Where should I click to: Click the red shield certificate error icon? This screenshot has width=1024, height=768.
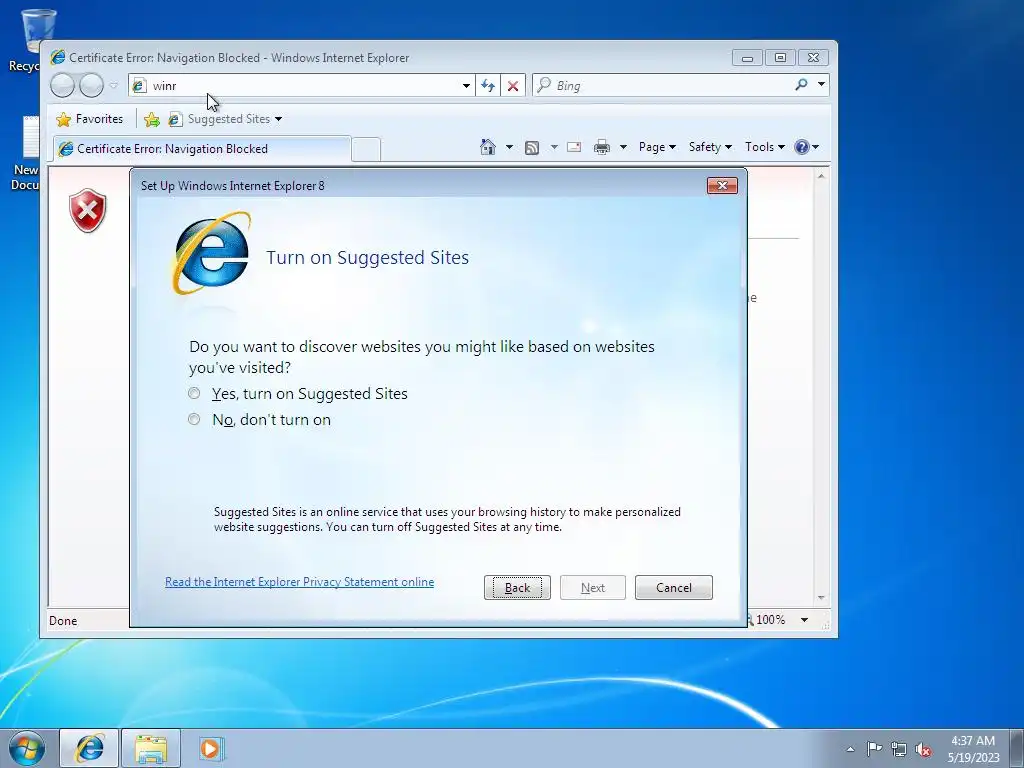pyautogui.click(x=88, y=210)
